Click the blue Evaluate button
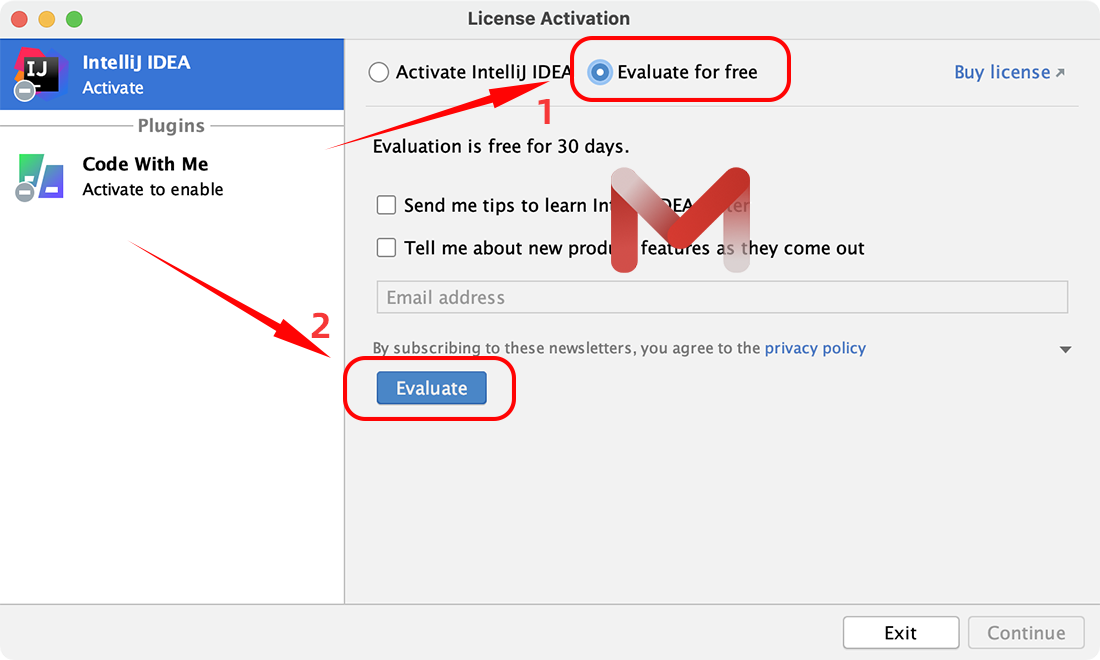1100x660 pixels. point(431,388)
